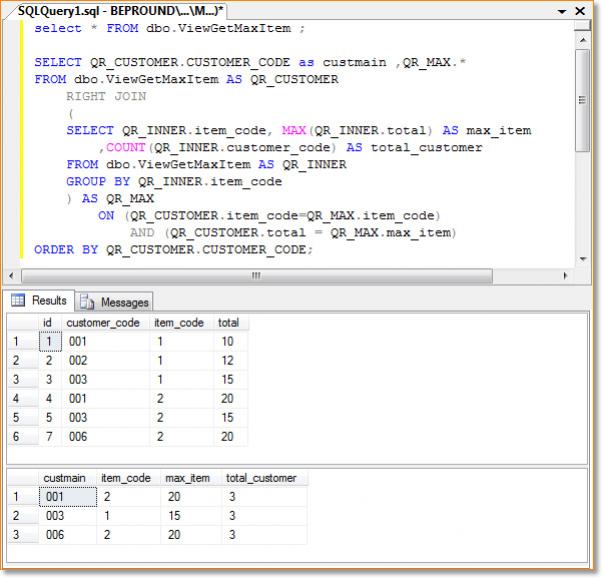This screenshot has width=603, height=579.
Task: Click the total_customer column header
Action: click(261, 478)
